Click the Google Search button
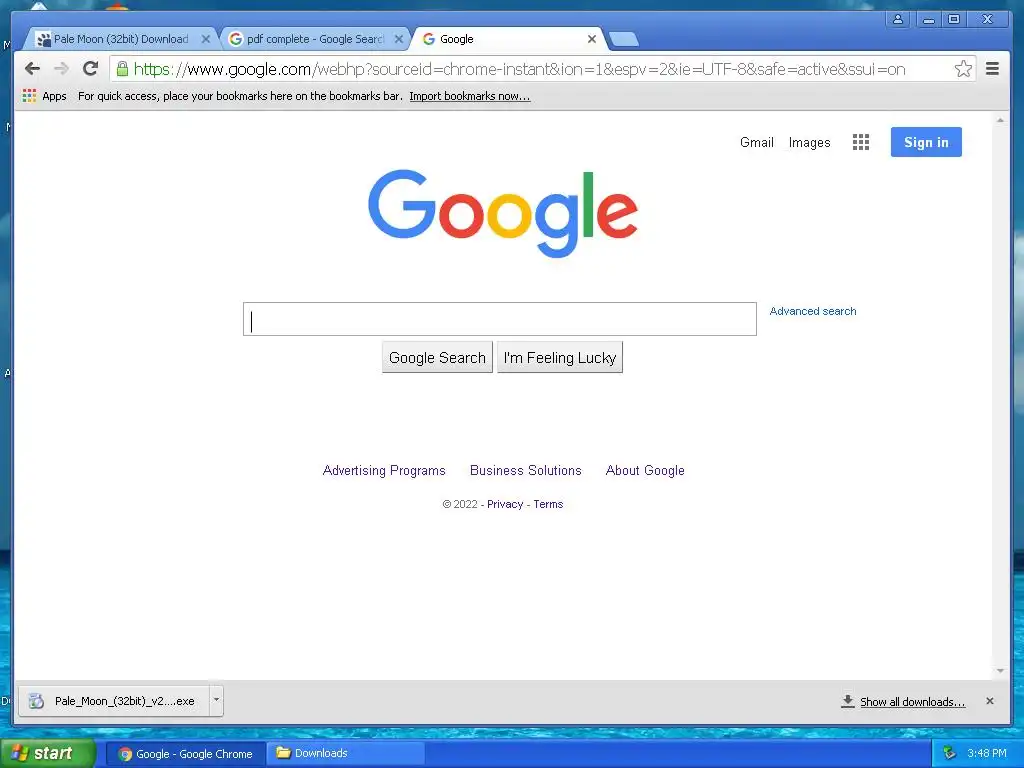 [x=437, y=357]
